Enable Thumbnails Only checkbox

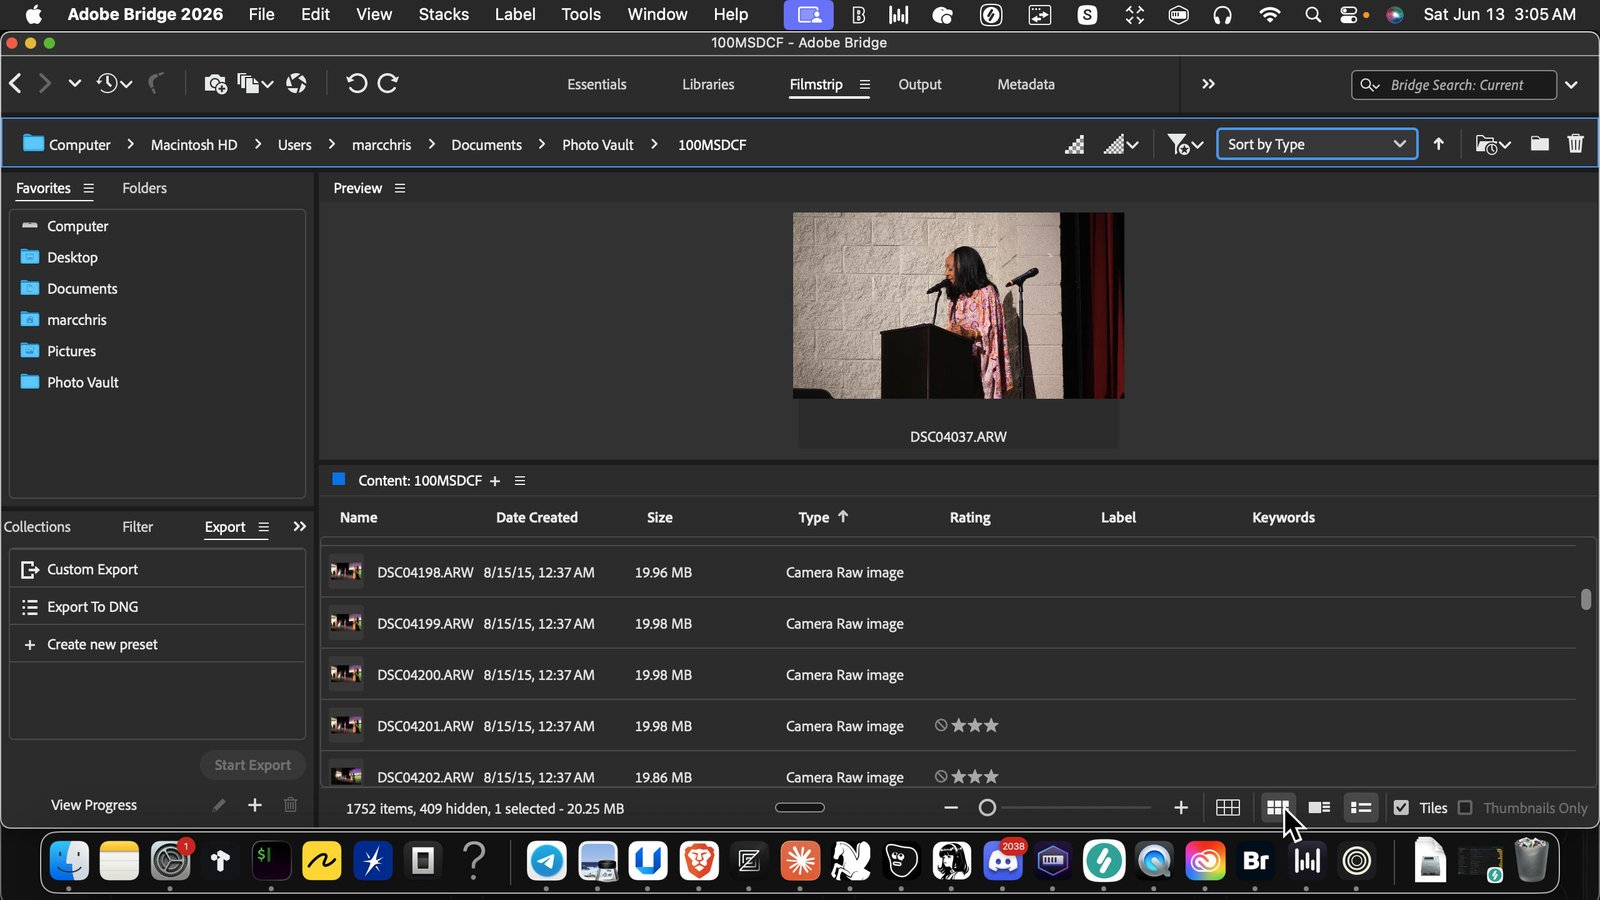[x=1465, y=808]
